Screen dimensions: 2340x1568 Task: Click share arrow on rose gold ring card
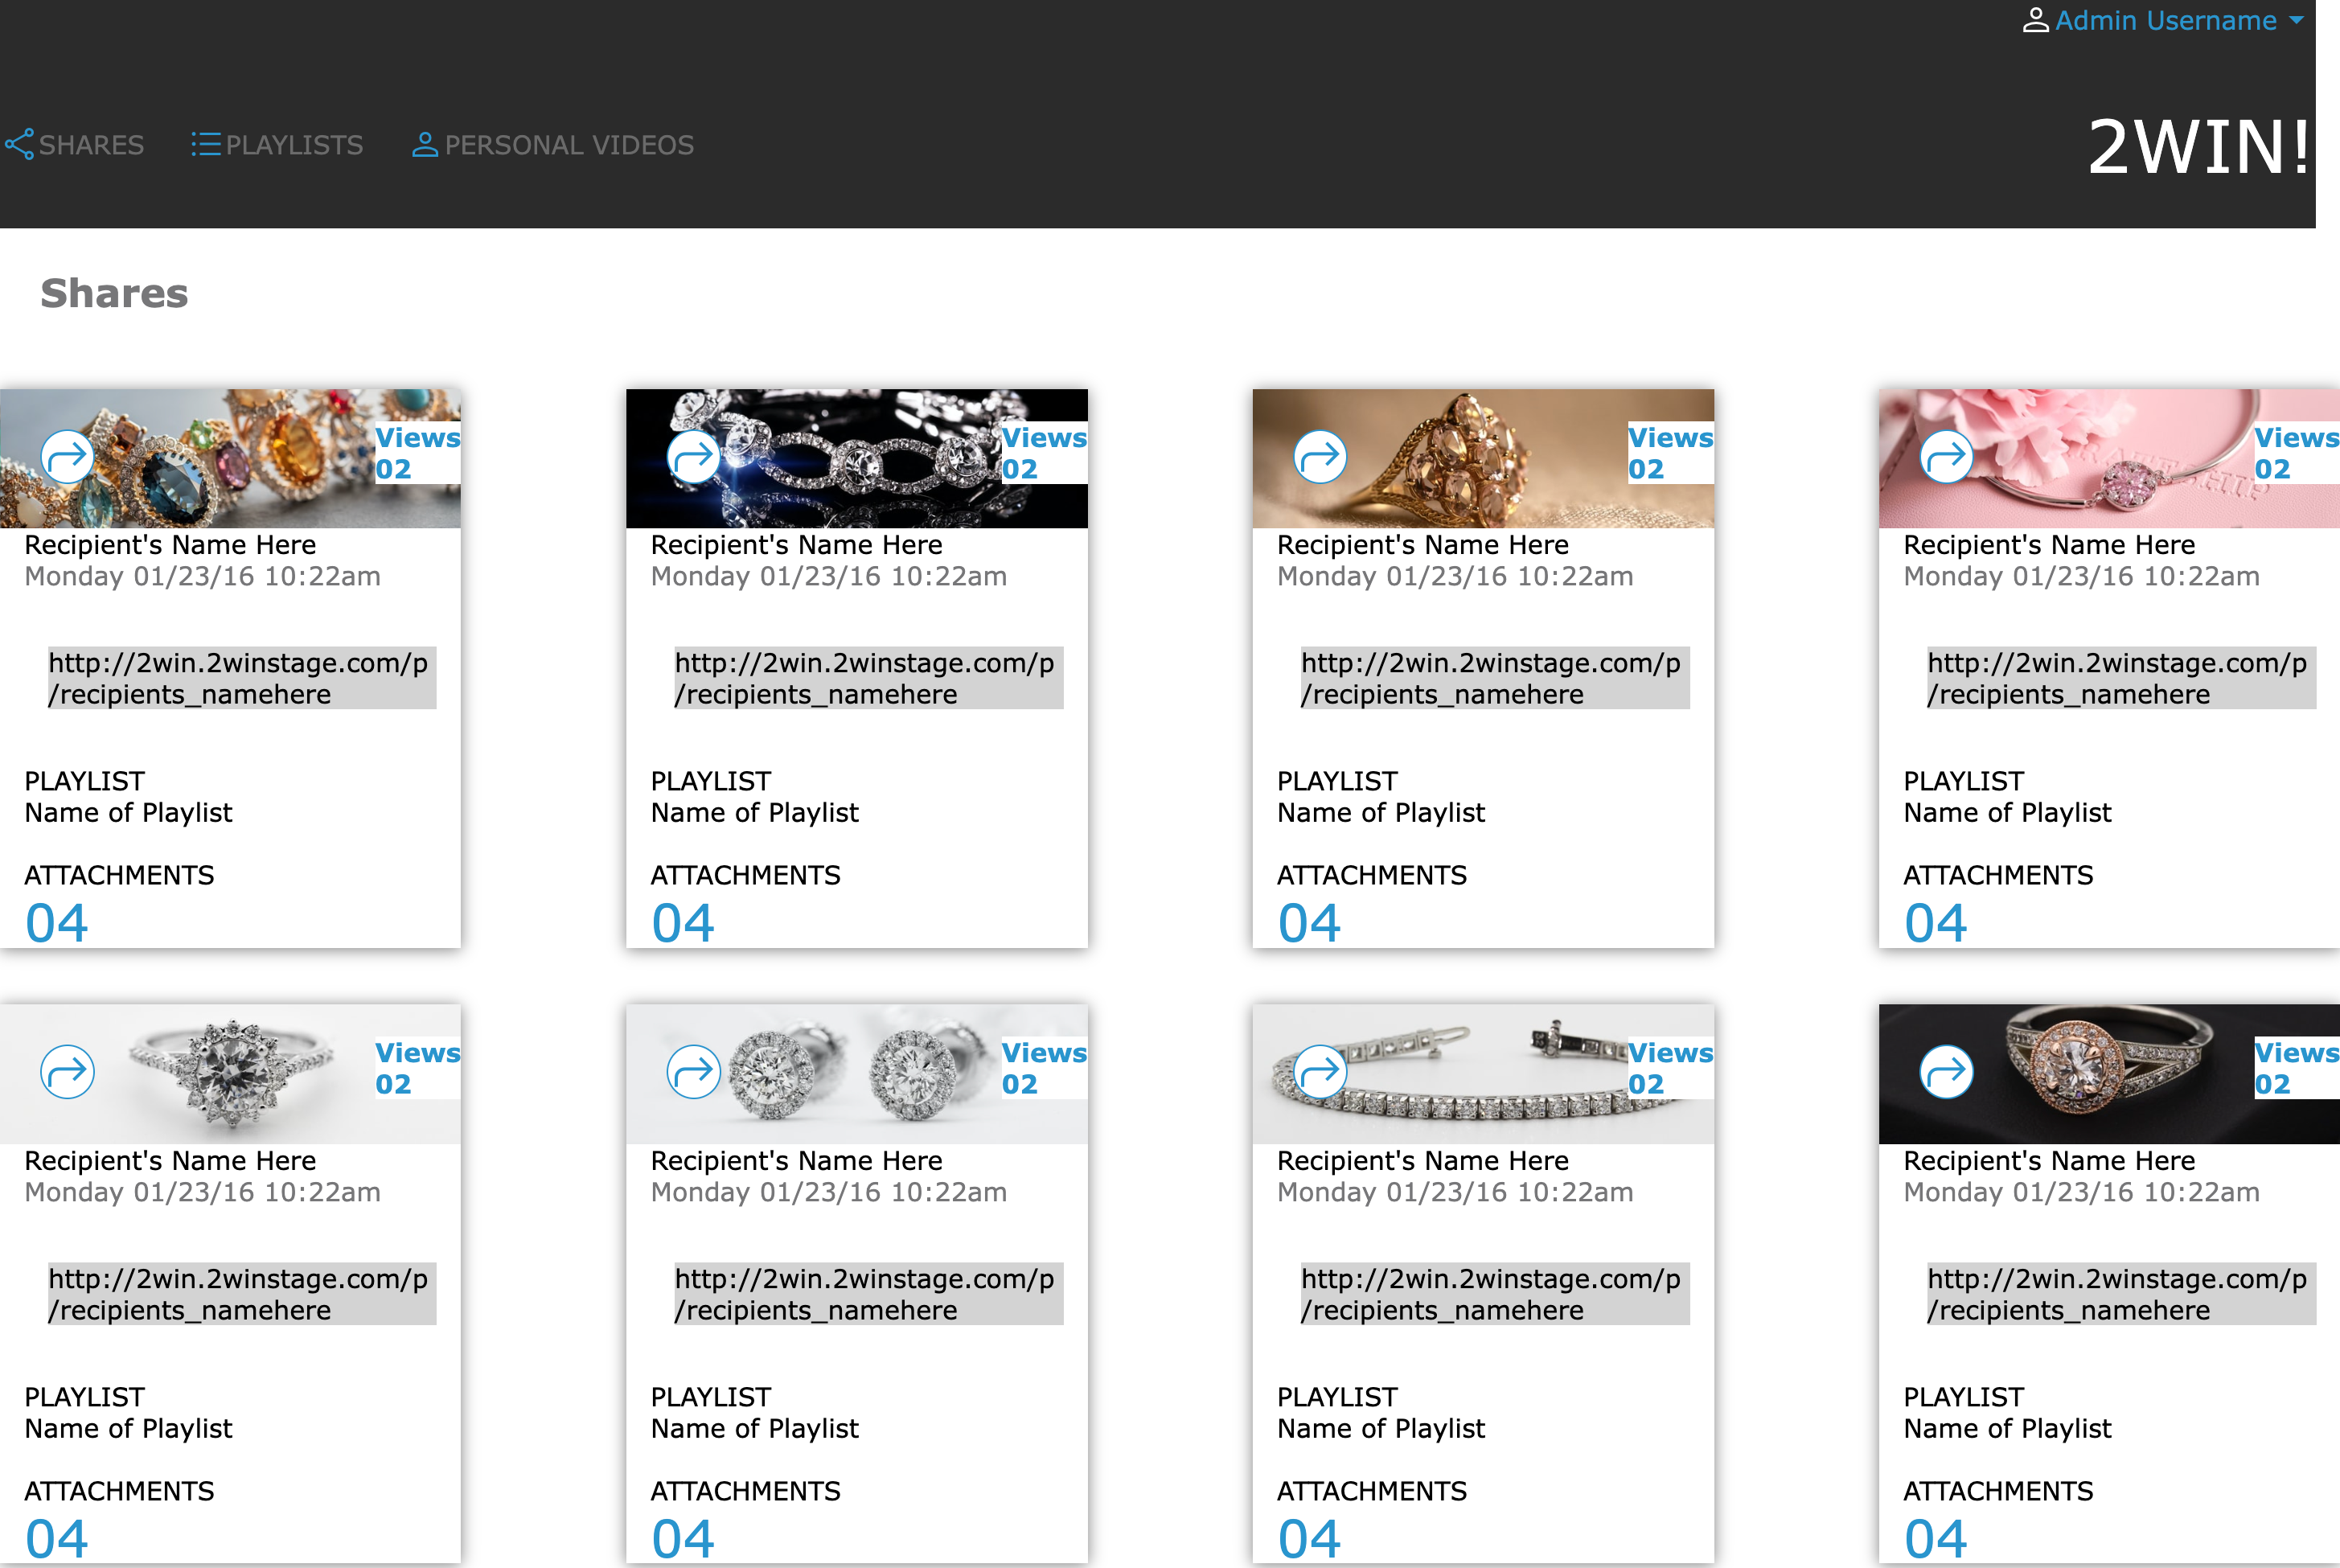pos(1945,1072)
